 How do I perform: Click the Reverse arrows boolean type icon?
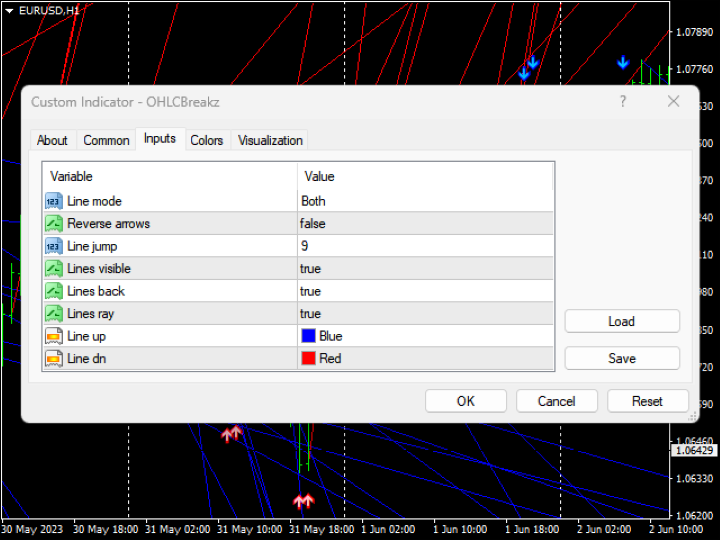click(54, 224)
